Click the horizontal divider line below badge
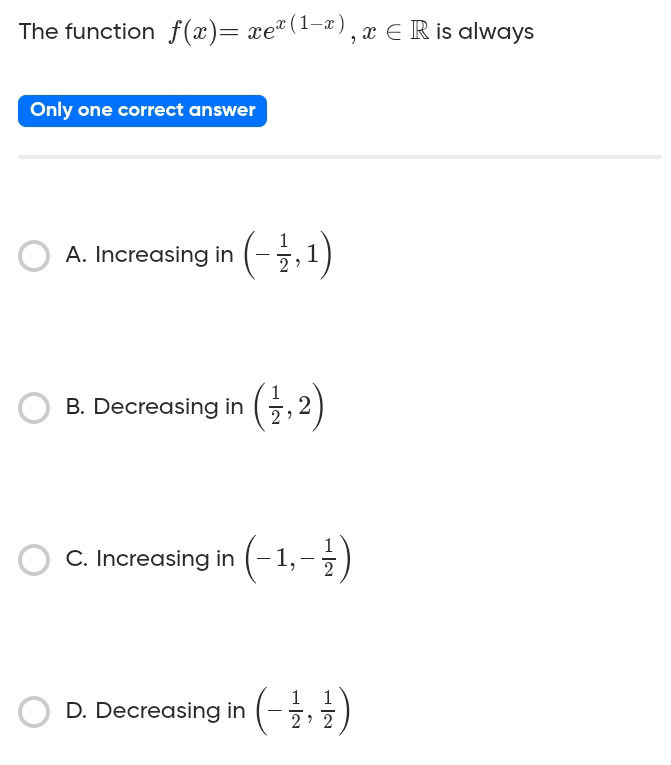This screenshot has height=765, width=671. tap(340, 157)
